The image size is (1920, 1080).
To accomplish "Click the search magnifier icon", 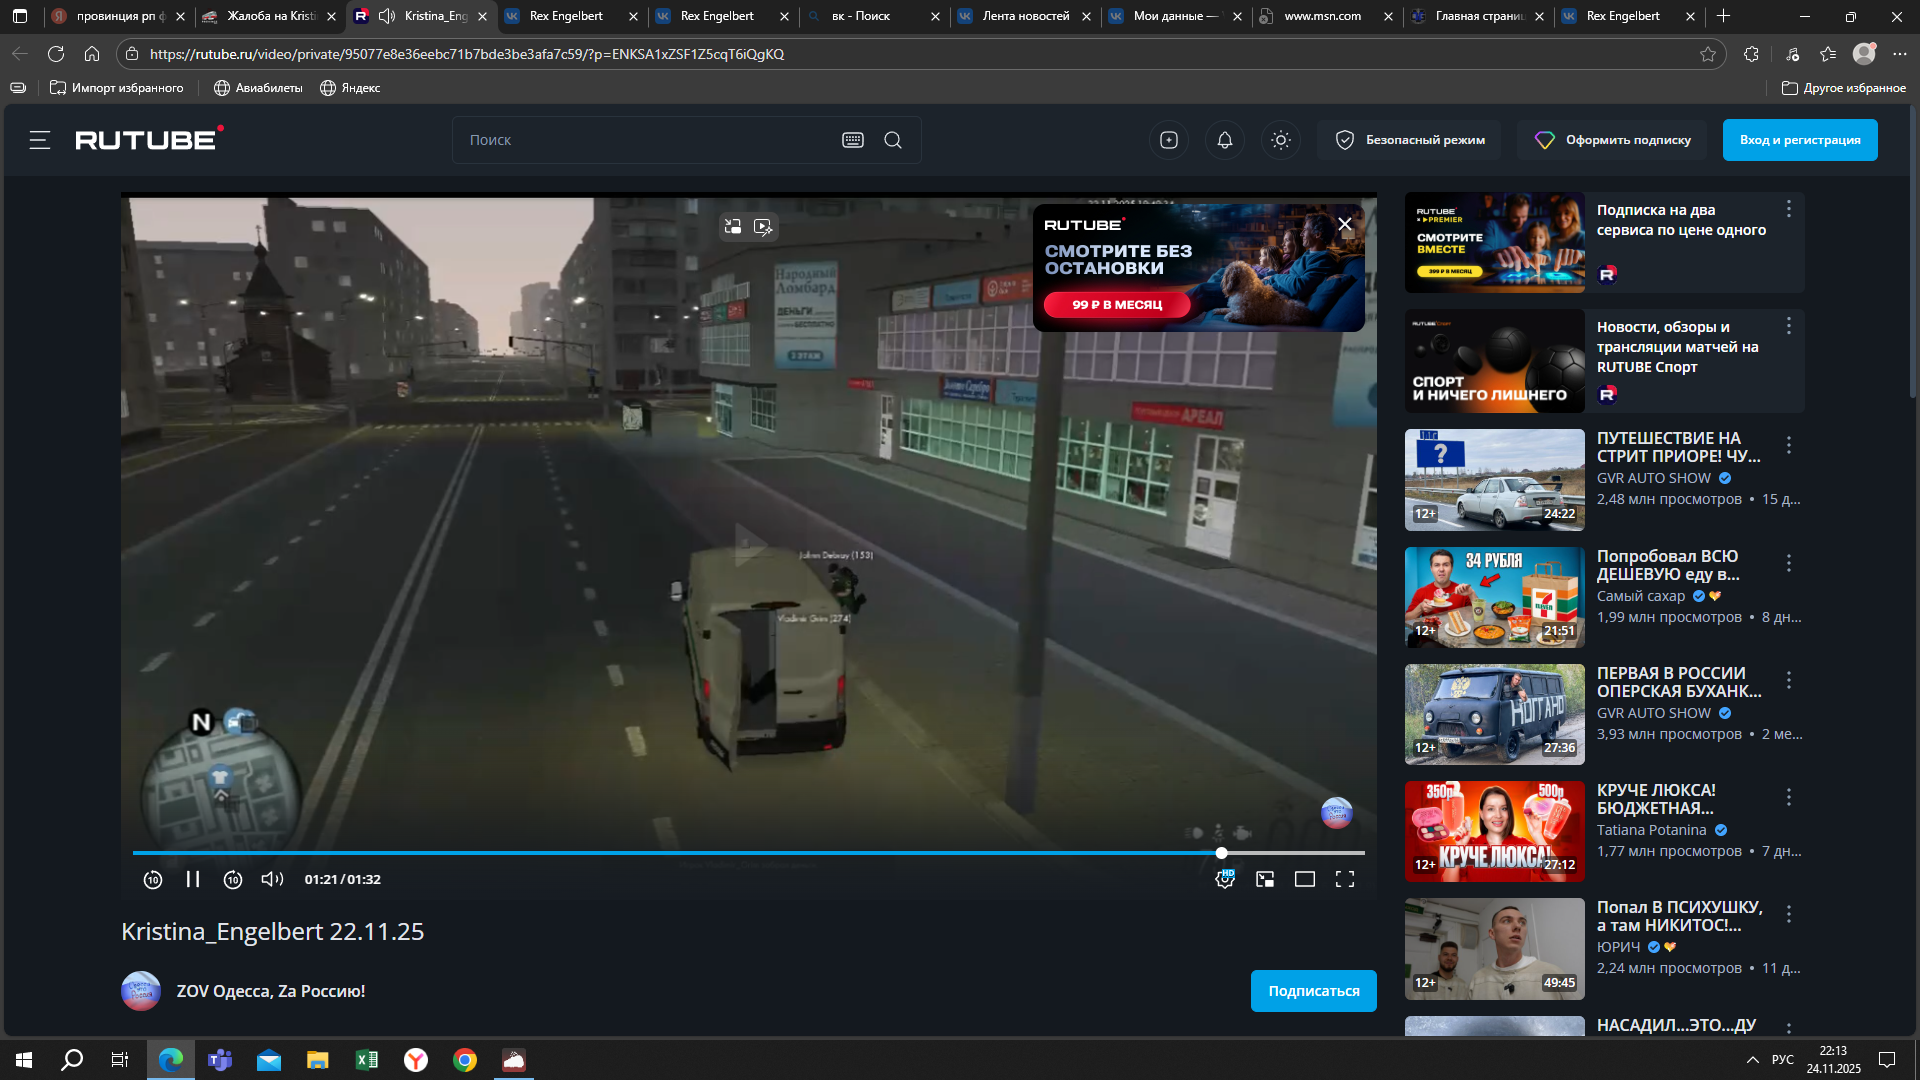I will coord(893,140).
